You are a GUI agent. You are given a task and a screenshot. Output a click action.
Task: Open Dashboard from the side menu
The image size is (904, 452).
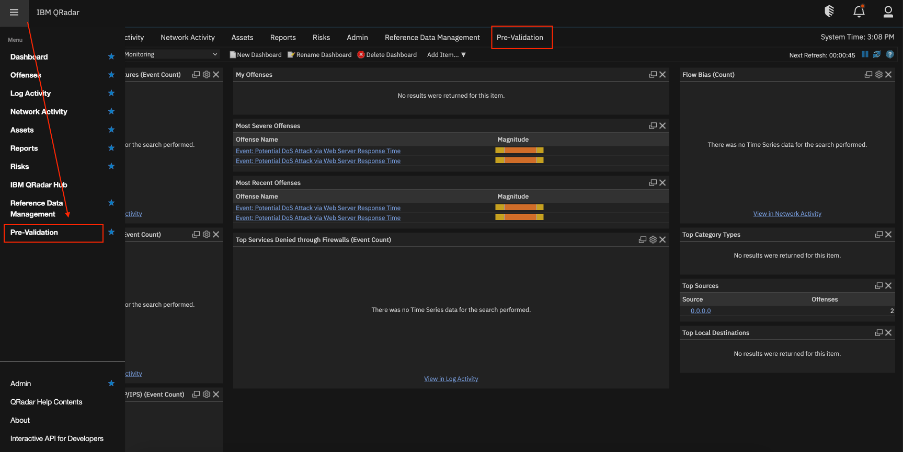tap(29, 57)
